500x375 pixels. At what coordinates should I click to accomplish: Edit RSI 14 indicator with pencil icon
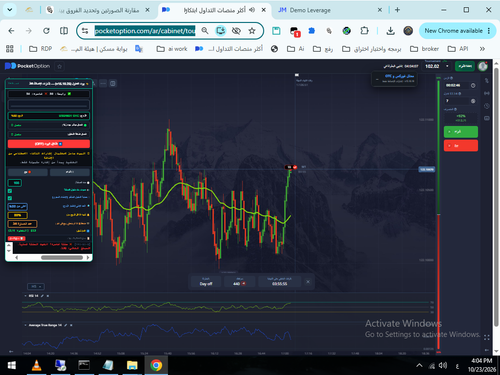42,296
